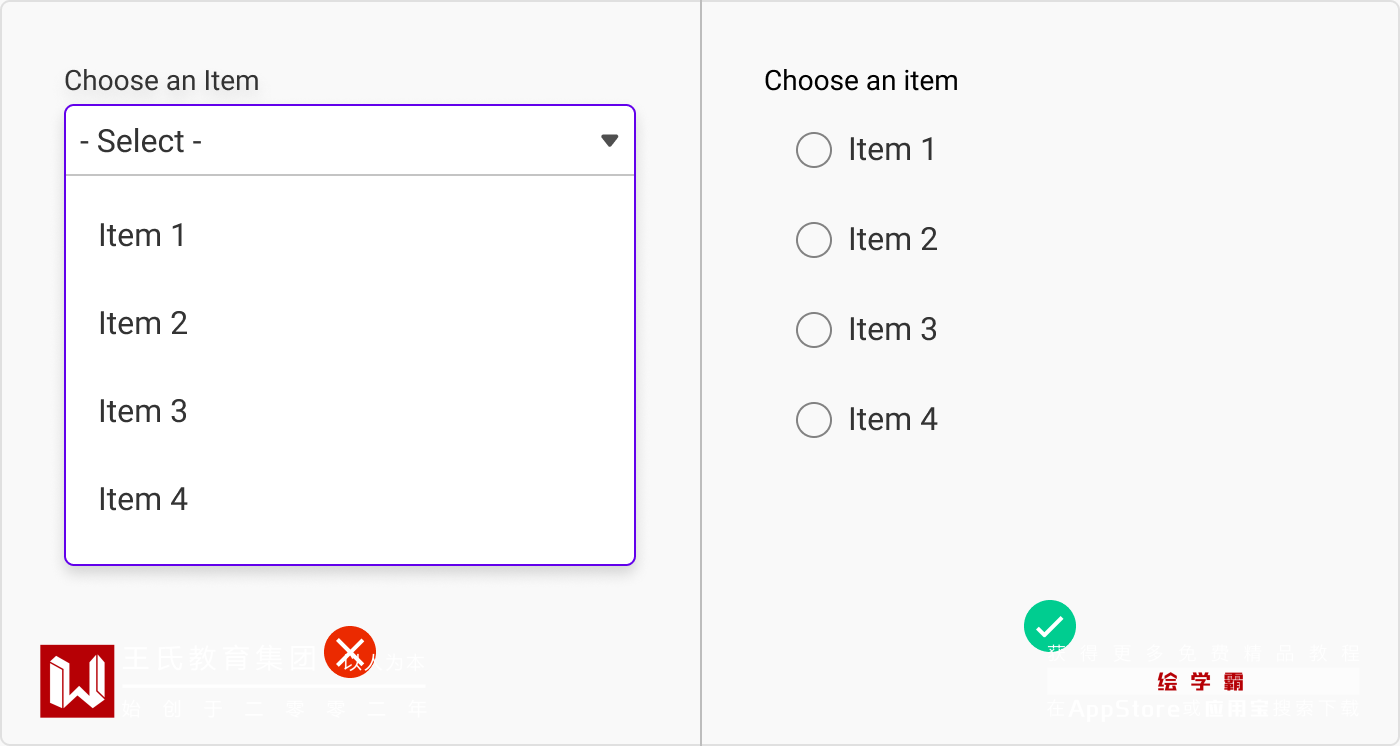
Task: Click the 'Choose an item' radio group heading
Action: [861, 81]
